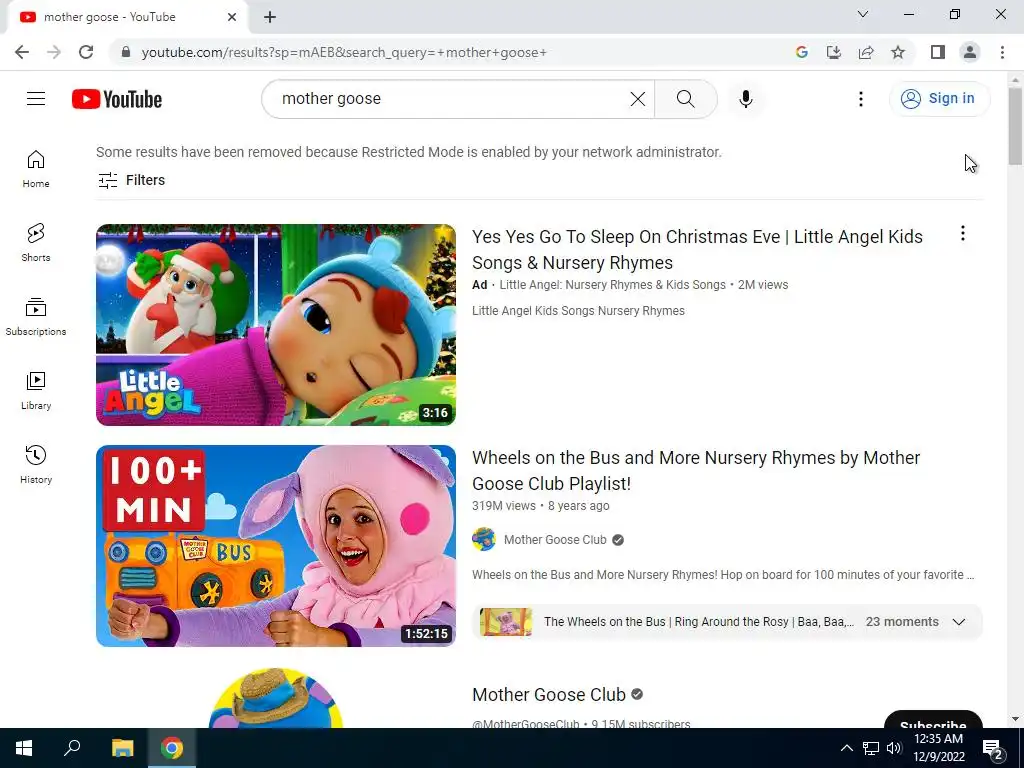This screenshot has height=768, width=1024.
Task: Bookmark this tab with the star
Action: (898, 52)
